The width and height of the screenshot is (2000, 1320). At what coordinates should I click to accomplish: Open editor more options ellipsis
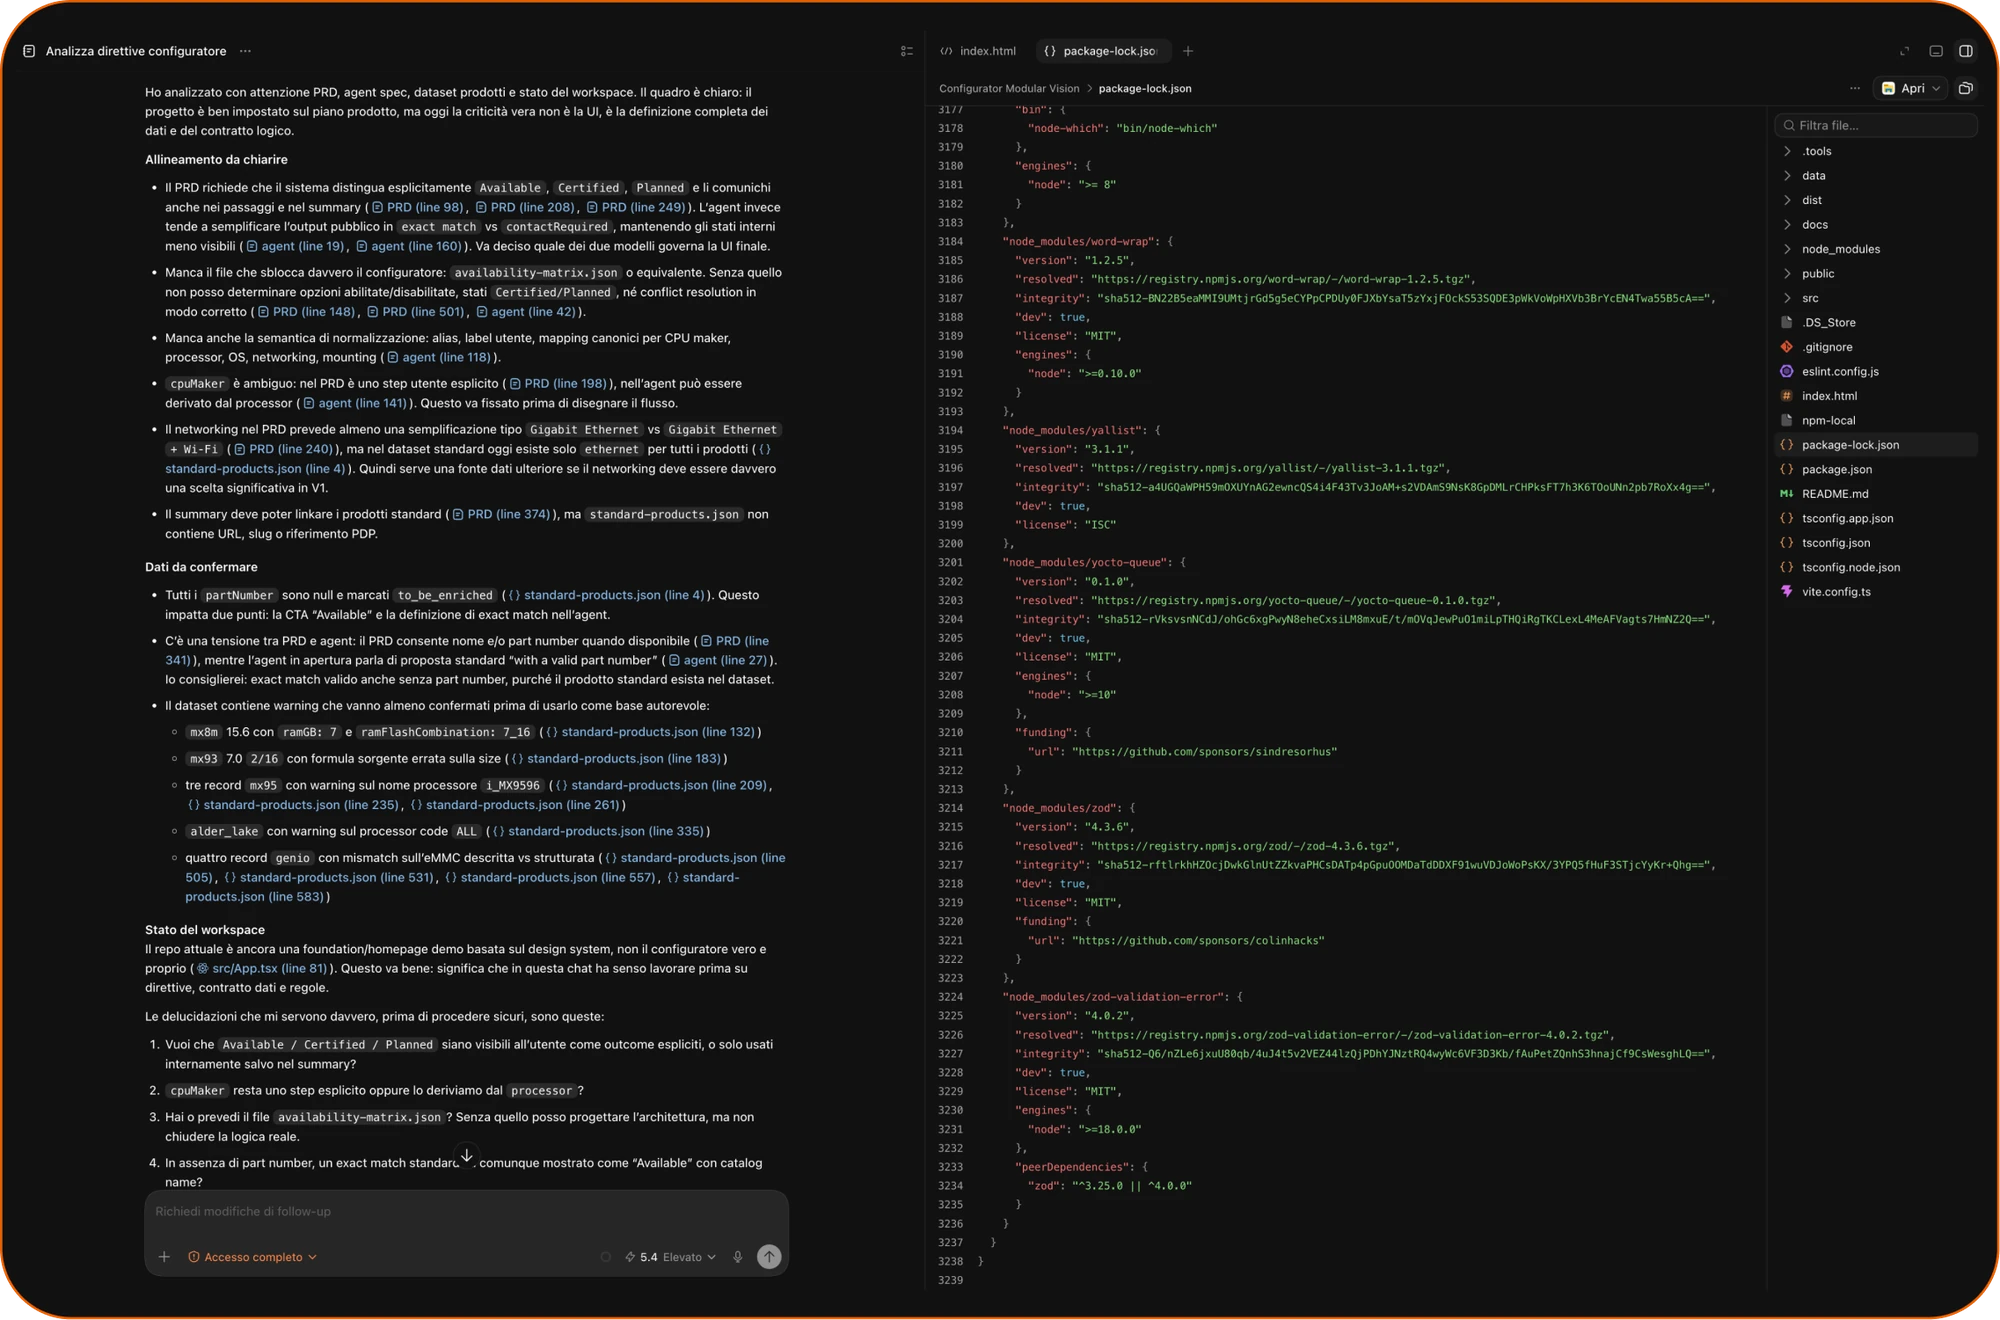pyautogui.click(x=1855, y=88)
